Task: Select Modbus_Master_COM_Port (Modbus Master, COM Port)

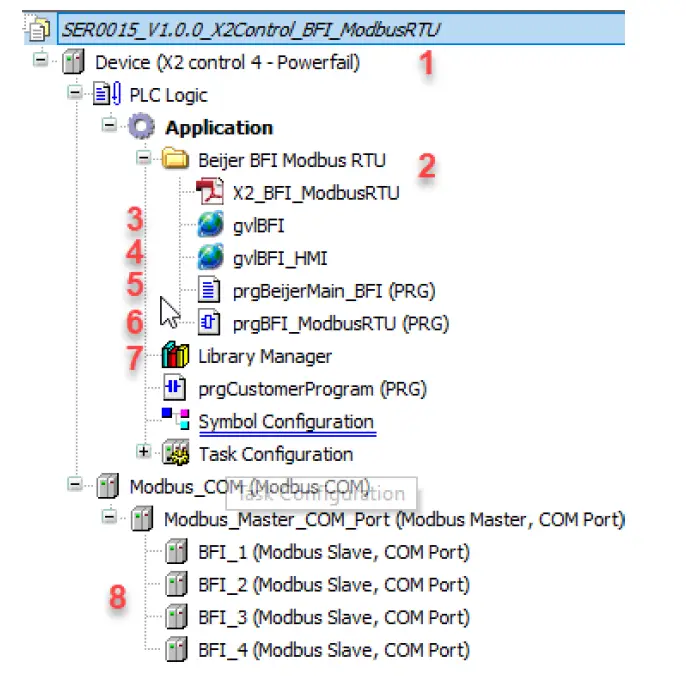Action: point(394,519)
